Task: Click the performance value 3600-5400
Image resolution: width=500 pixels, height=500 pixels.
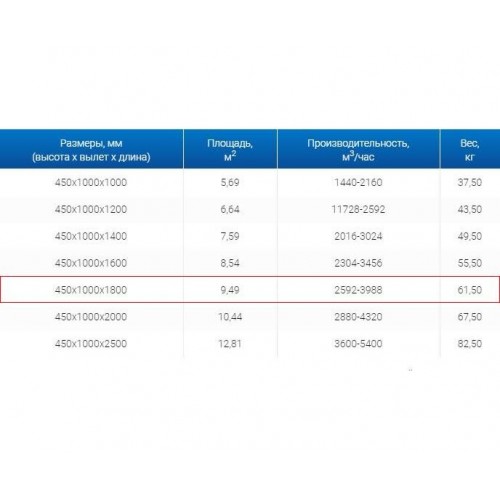Action: (358, 344)
